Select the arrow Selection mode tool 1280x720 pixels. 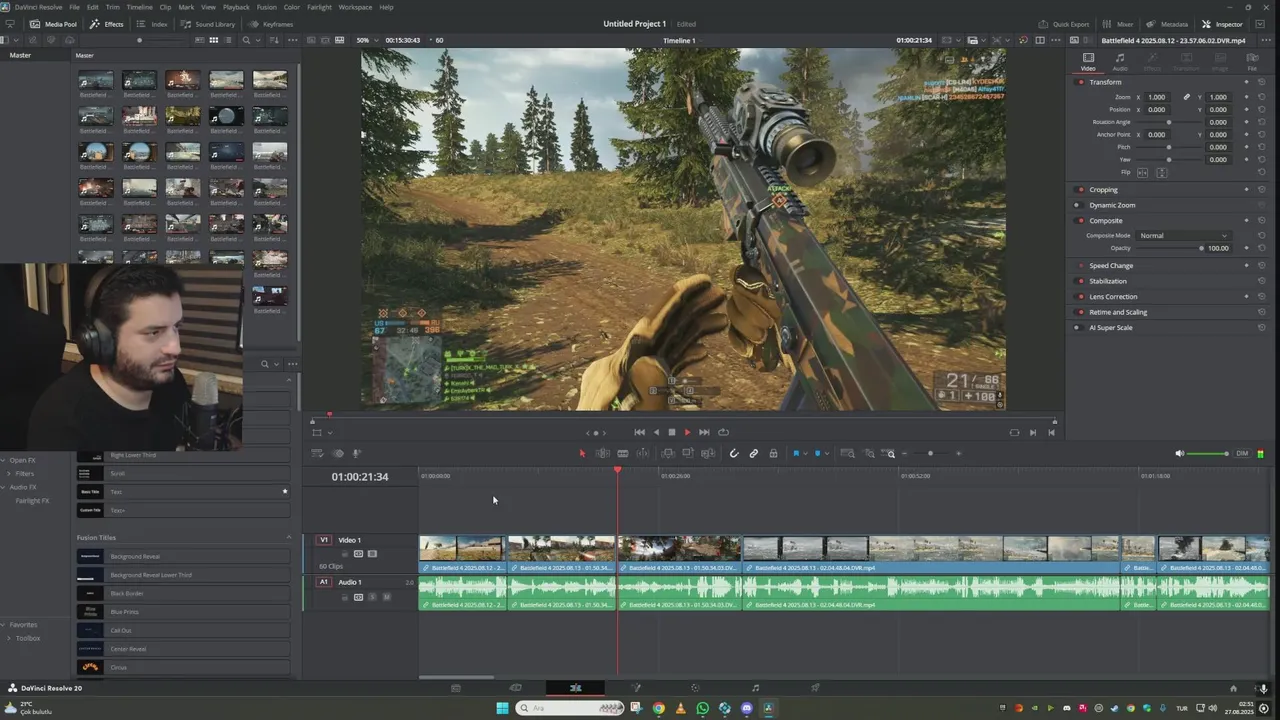point(582,453)
